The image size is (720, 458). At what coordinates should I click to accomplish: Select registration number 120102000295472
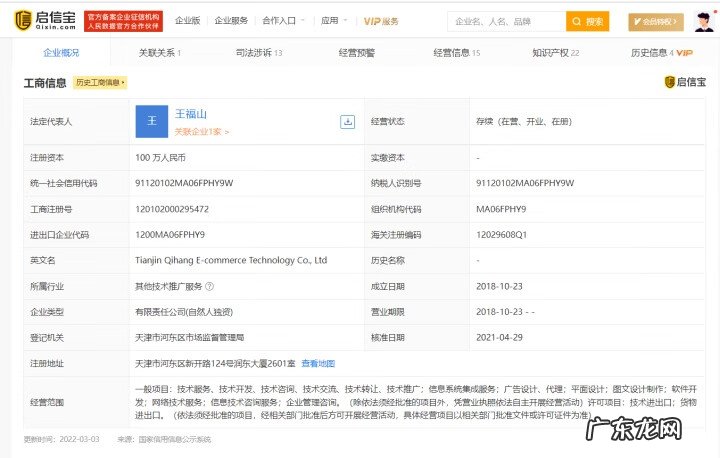pos(172,209)
